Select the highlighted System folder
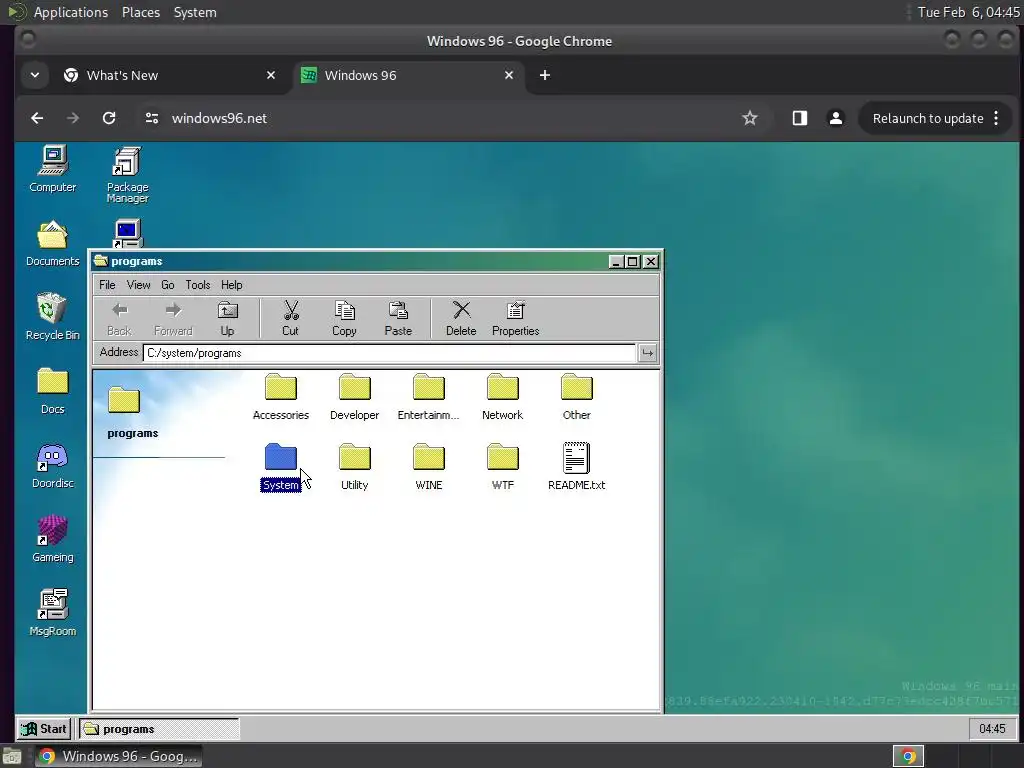 [x=281, y=467]
